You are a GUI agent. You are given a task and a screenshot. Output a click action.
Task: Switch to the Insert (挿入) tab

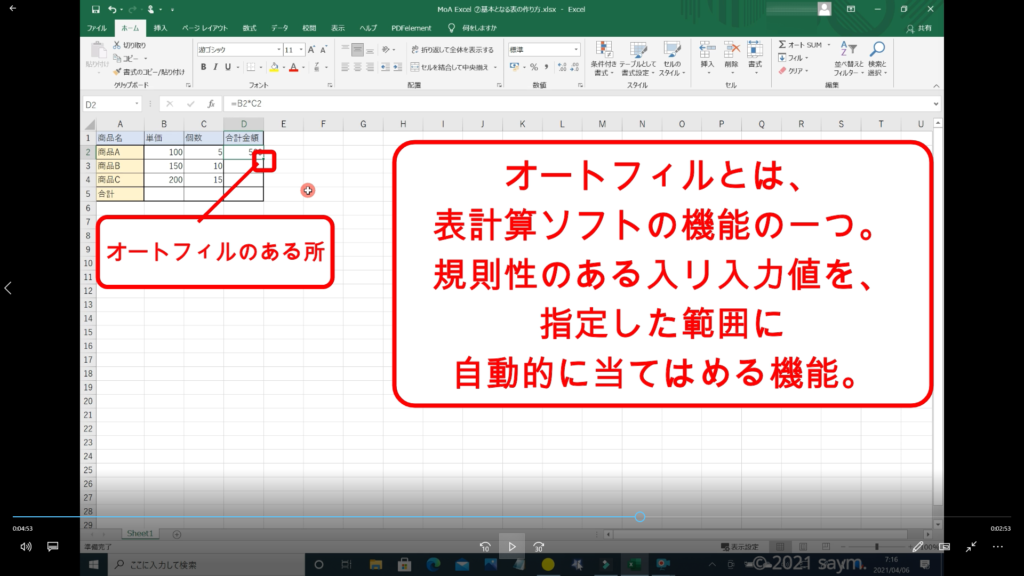(160, 28)
